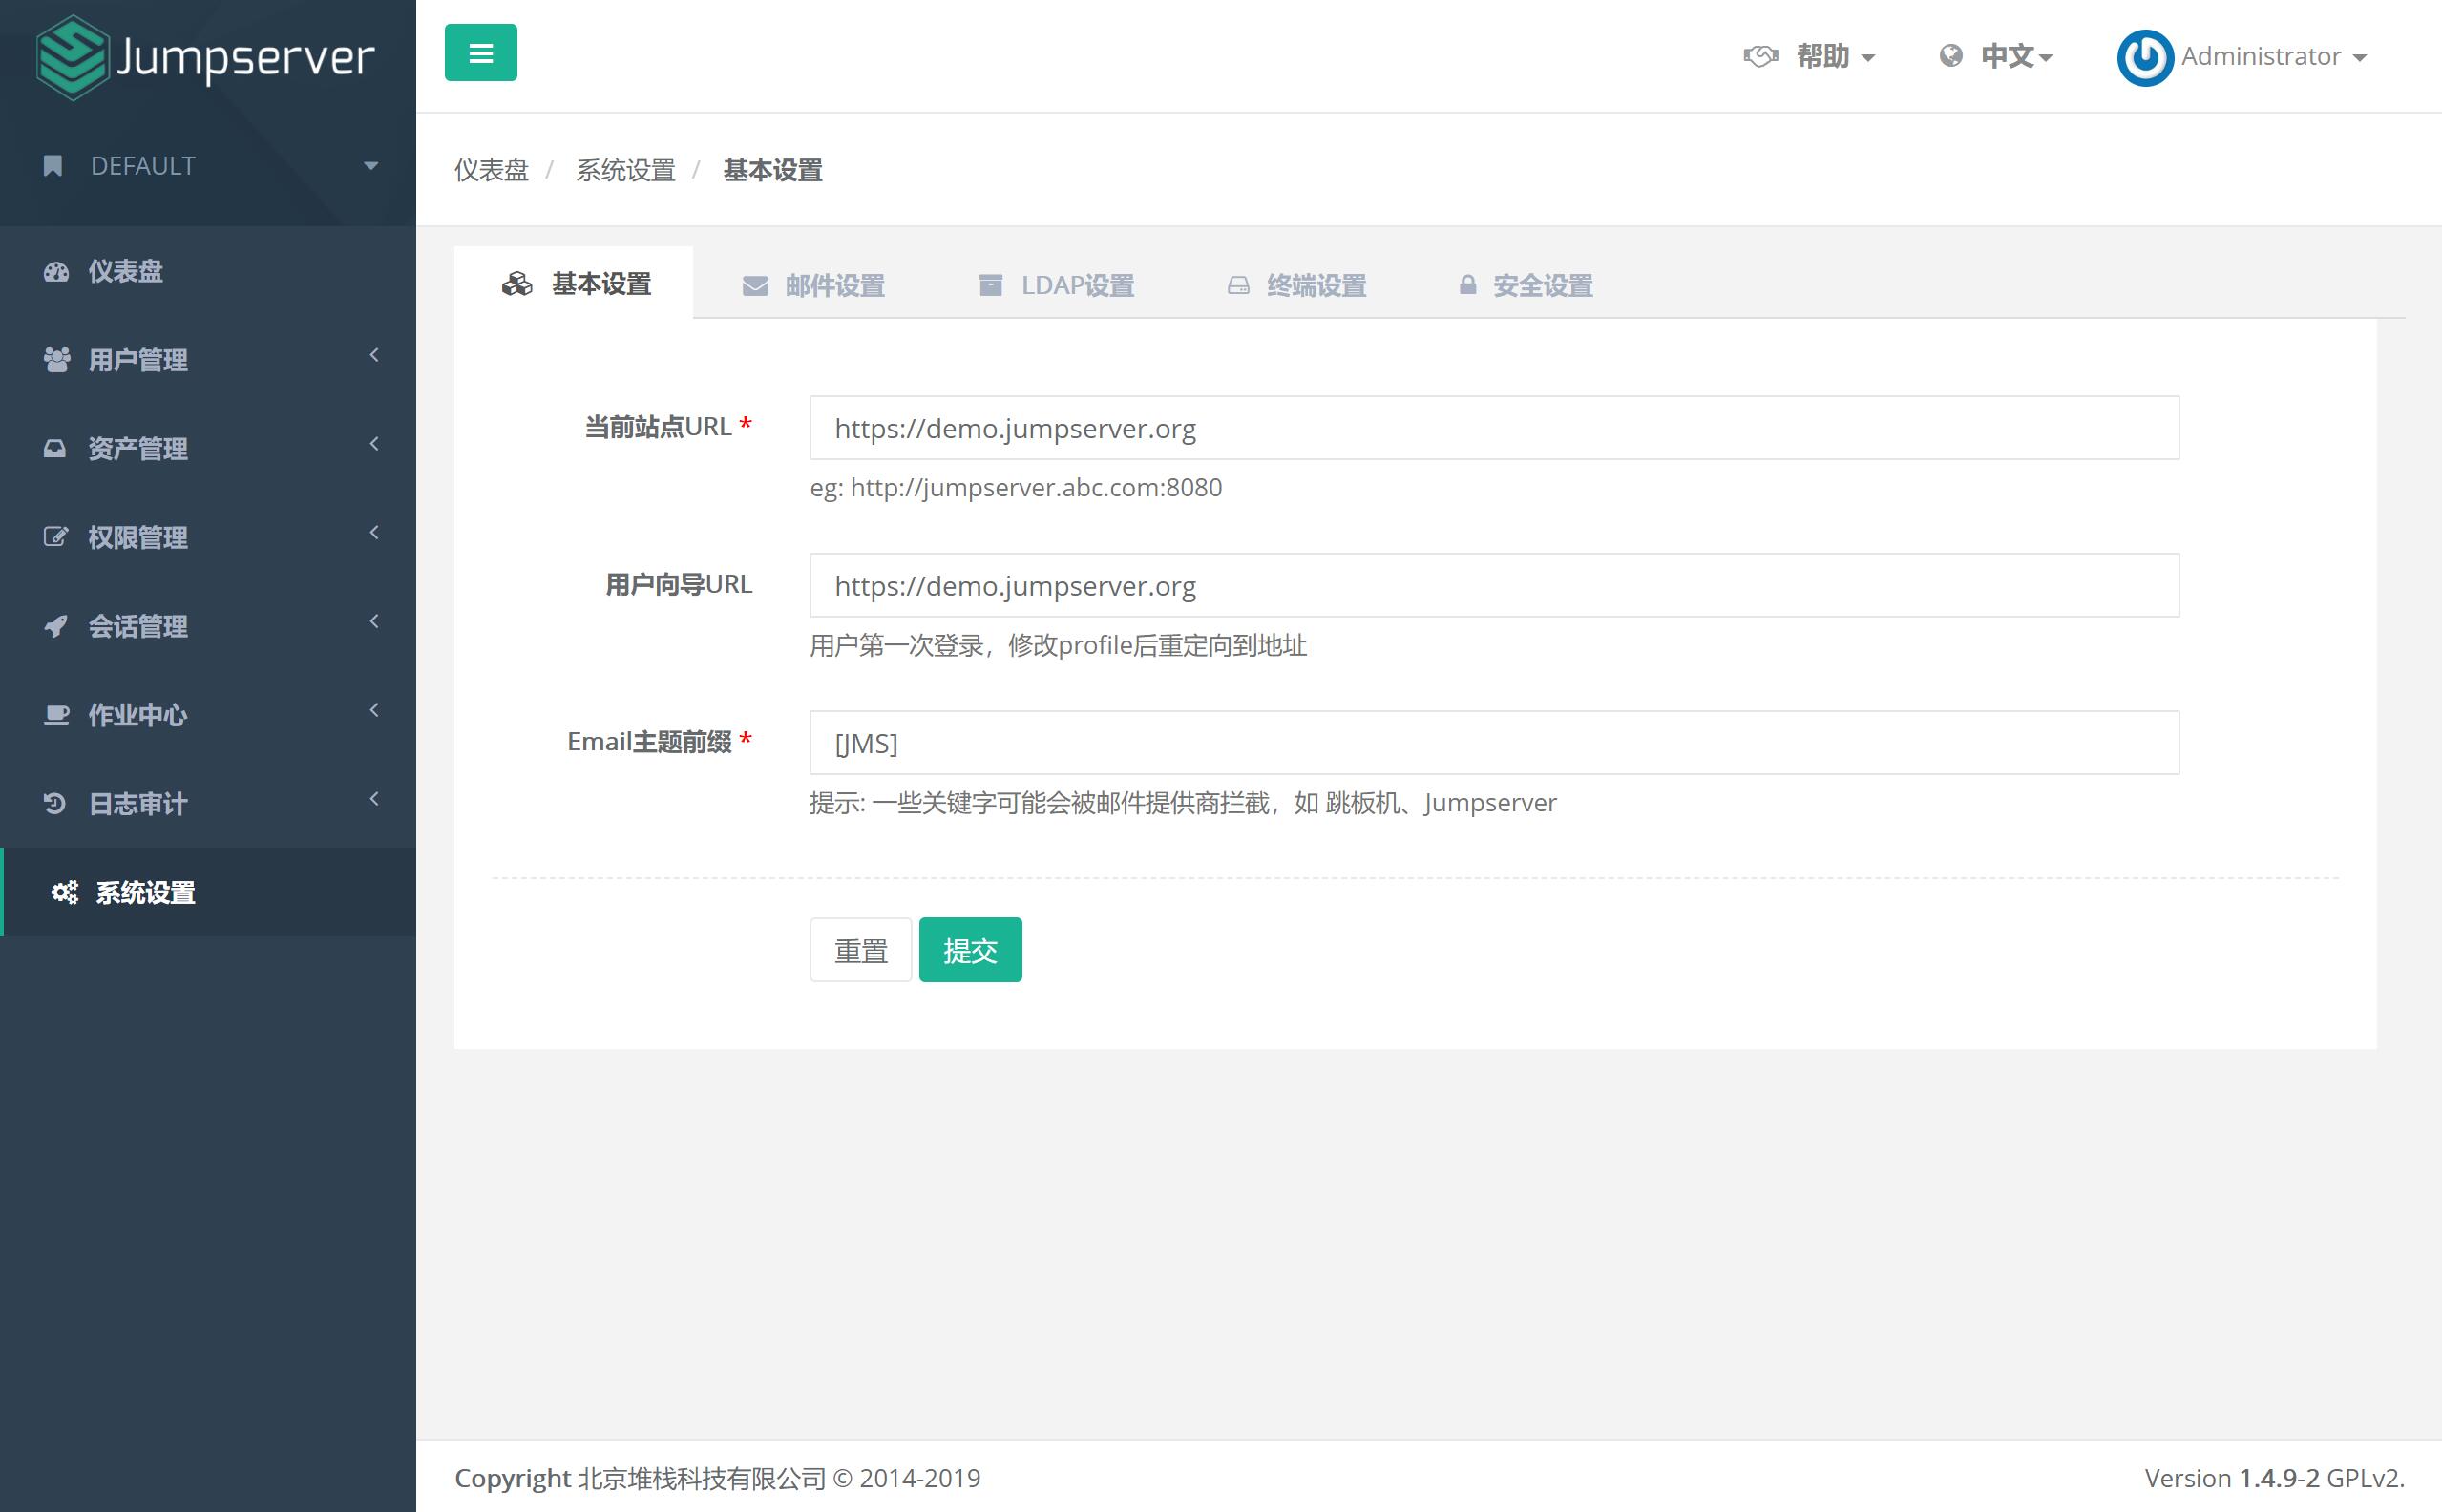
Task: Click the bookmark icon beside DEFAULT
Action: tap(53, 166)
